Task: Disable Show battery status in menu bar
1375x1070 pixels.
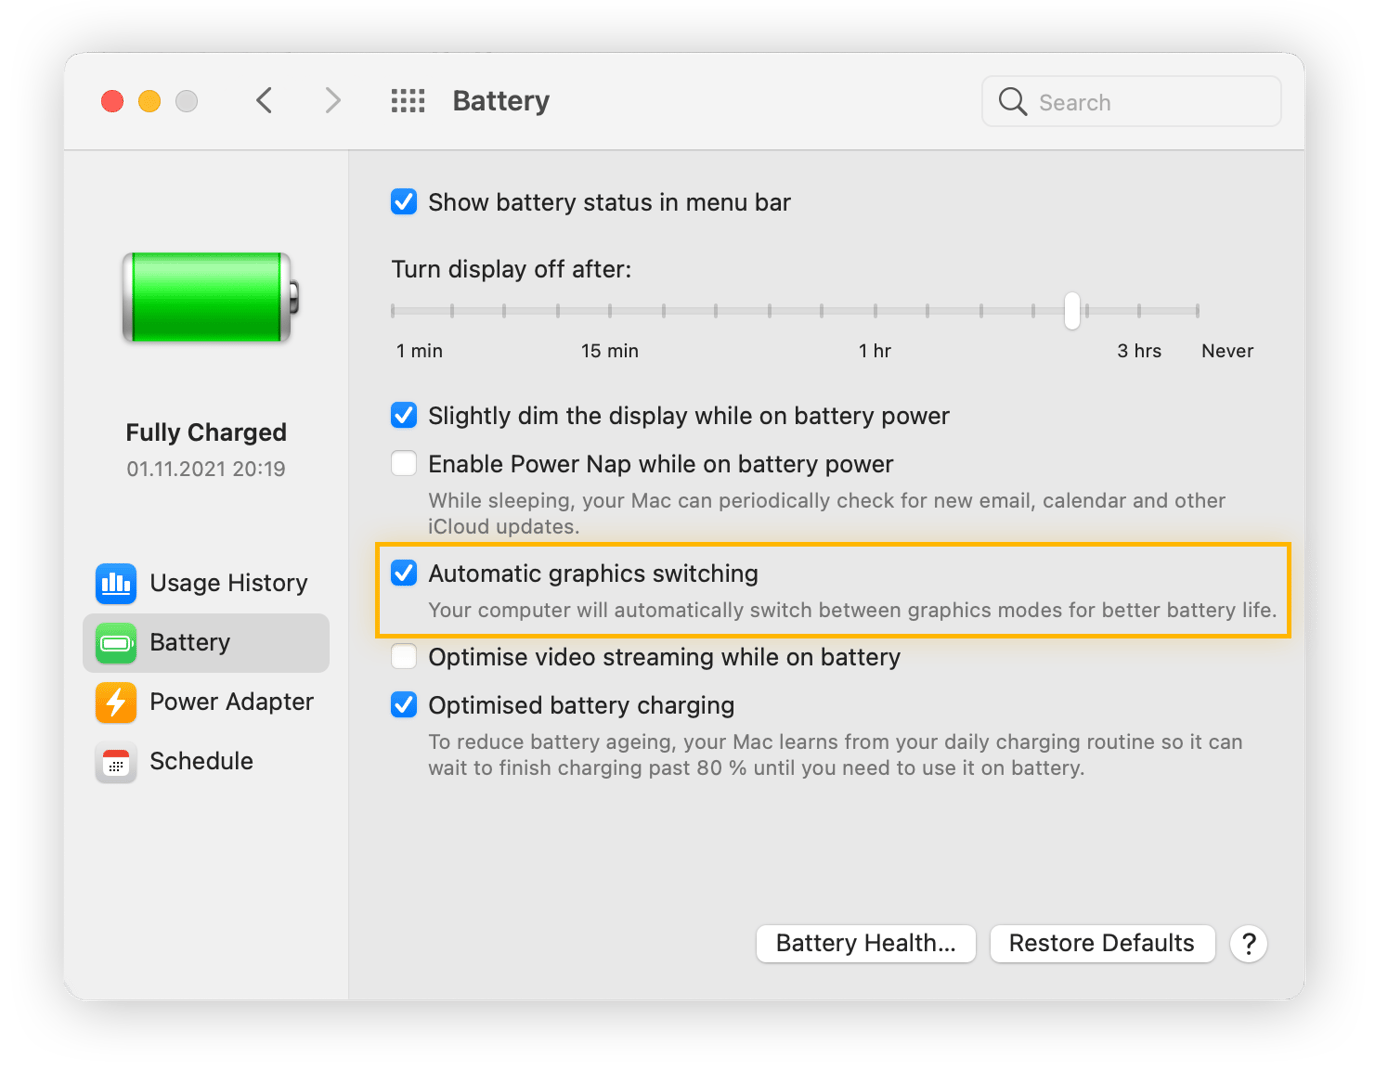Action: coord(403,202)
